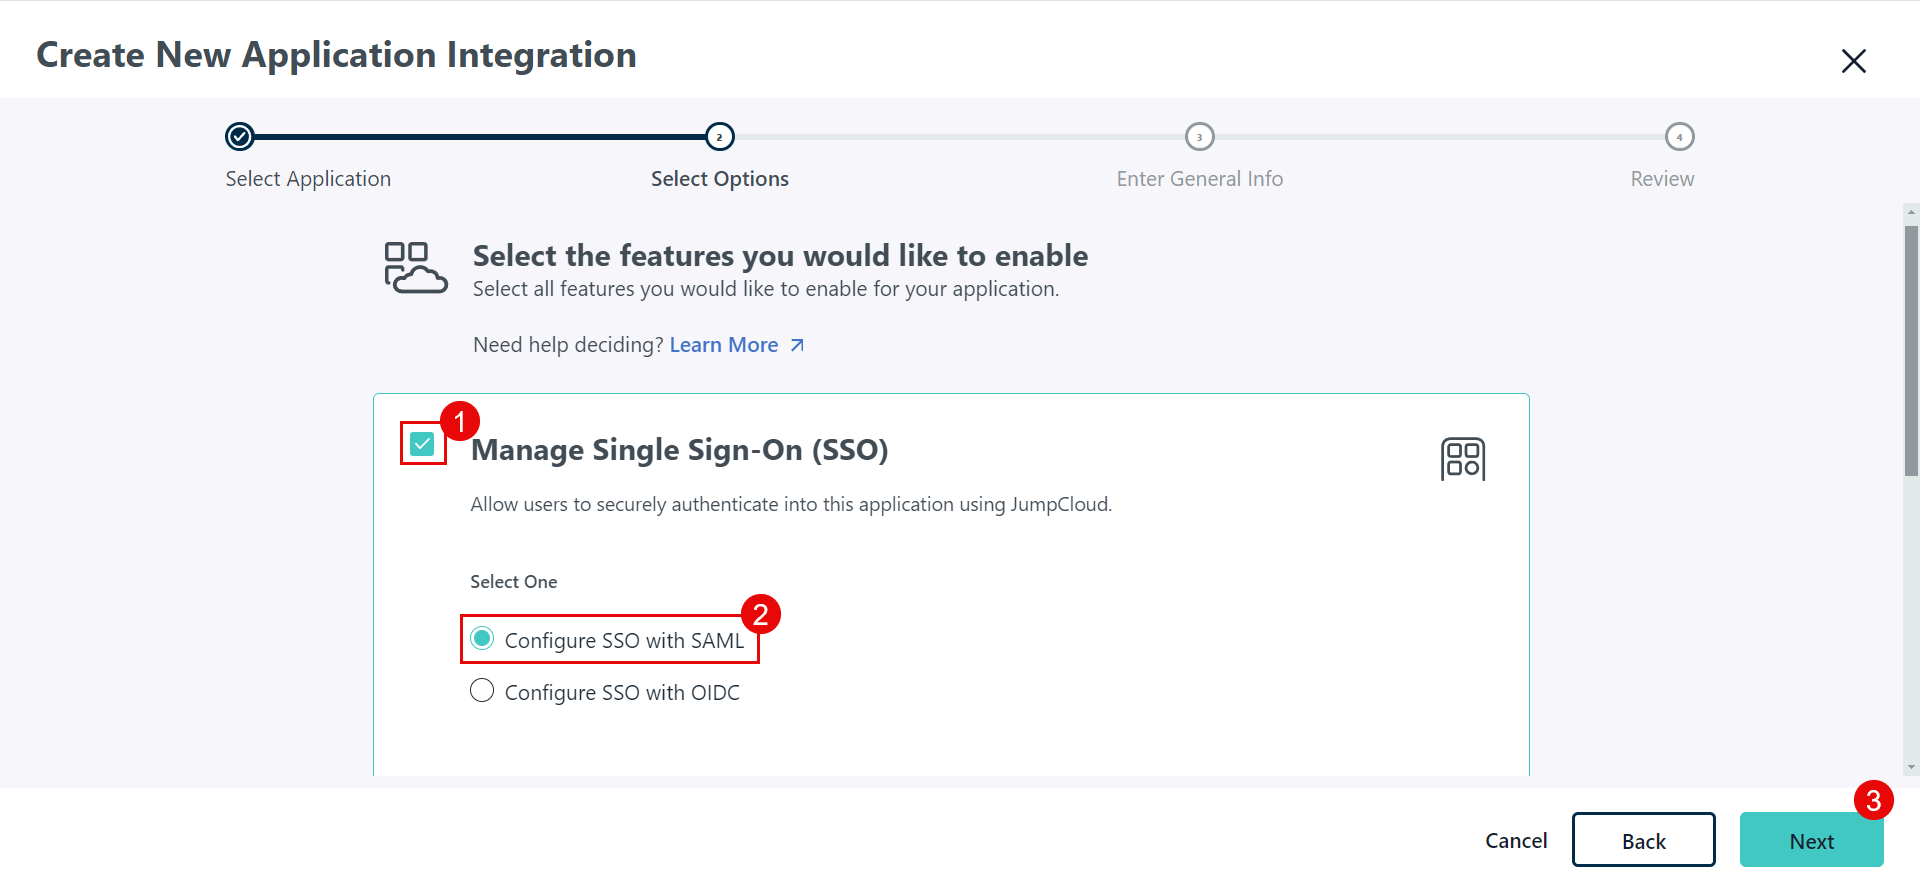Go back with the Back button
The image size is (1920, 890).
pos(1643,841)
